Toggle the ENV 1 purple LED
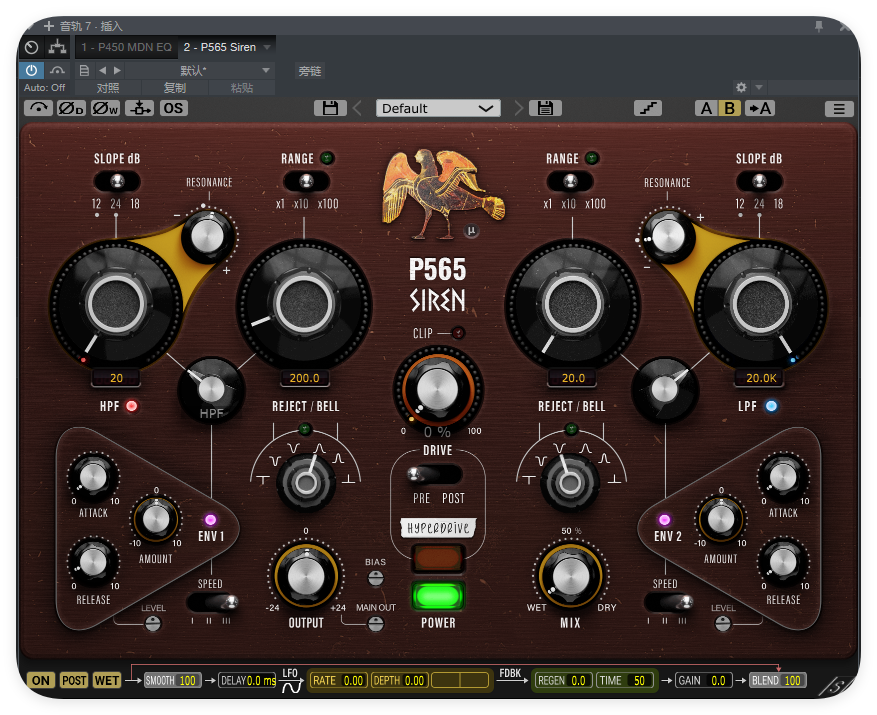Screen dimensions: 877x715 (210, 520)
